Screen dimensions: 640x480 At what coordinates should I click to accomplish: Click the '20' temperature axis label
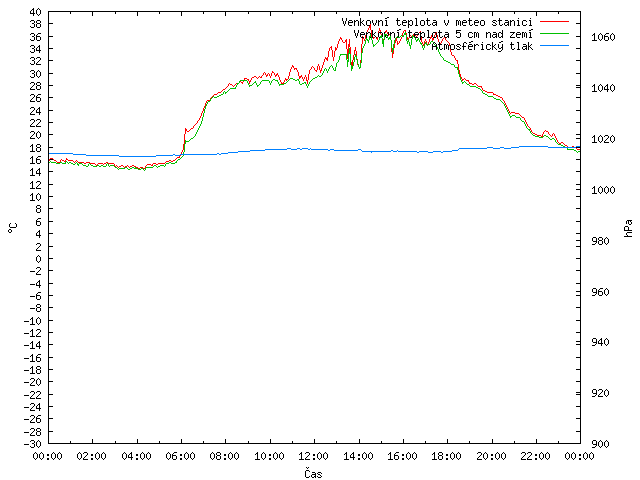[36, 136]
